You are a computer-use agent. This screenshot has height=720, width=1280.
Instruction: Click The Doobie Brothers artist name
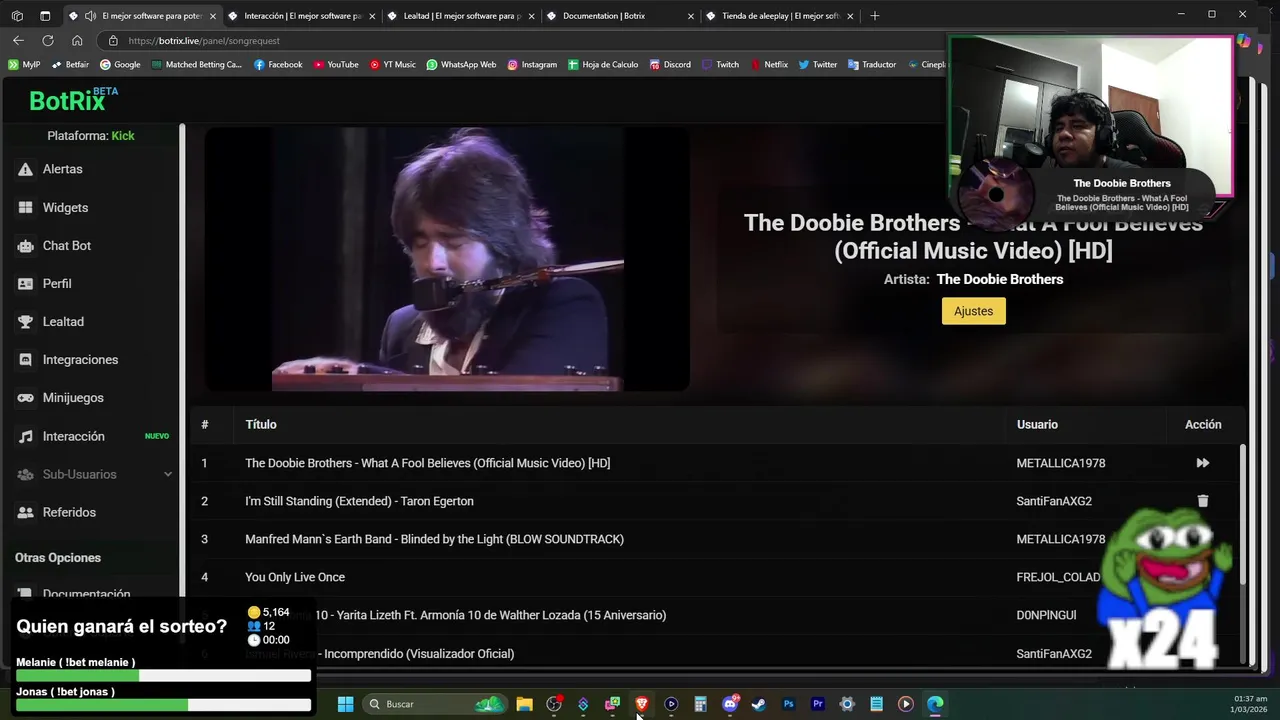(x=1000, y=279)
